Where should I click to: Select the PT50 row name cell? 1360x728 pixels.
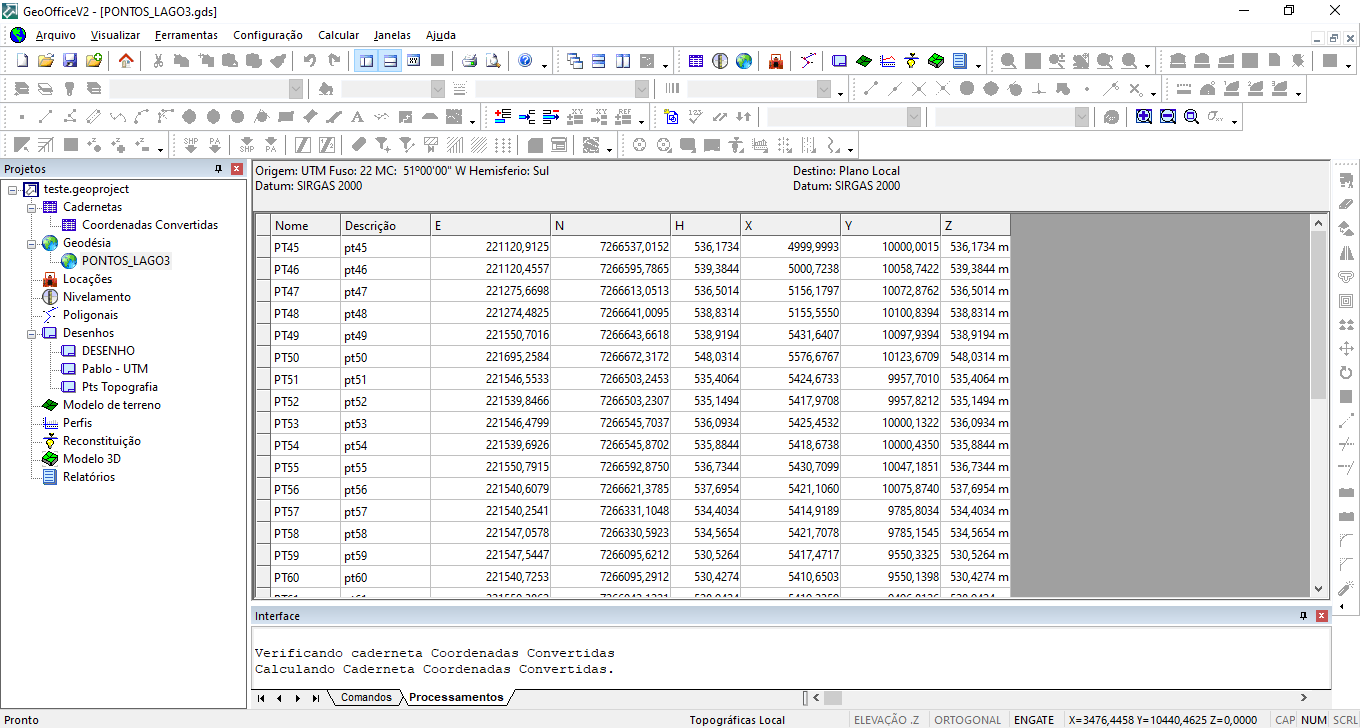point(304,358)
